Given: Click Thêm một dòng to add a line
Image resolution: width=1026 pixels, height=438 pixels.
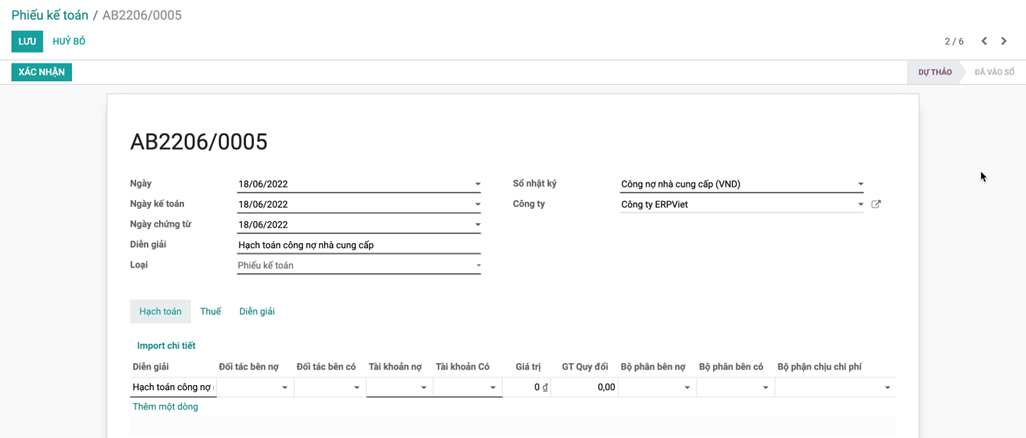Looking at the screenshot, I should click(x=166, y=407).
